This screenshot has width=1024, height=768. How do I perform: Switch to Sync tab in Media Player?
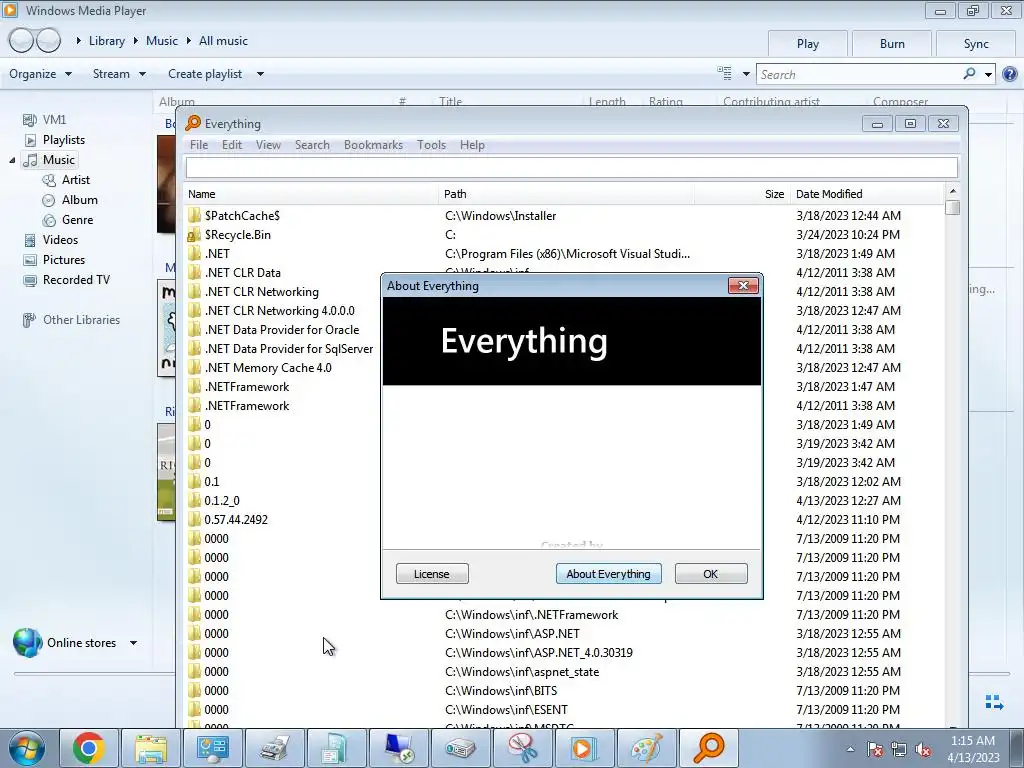[x=976, y=44]
